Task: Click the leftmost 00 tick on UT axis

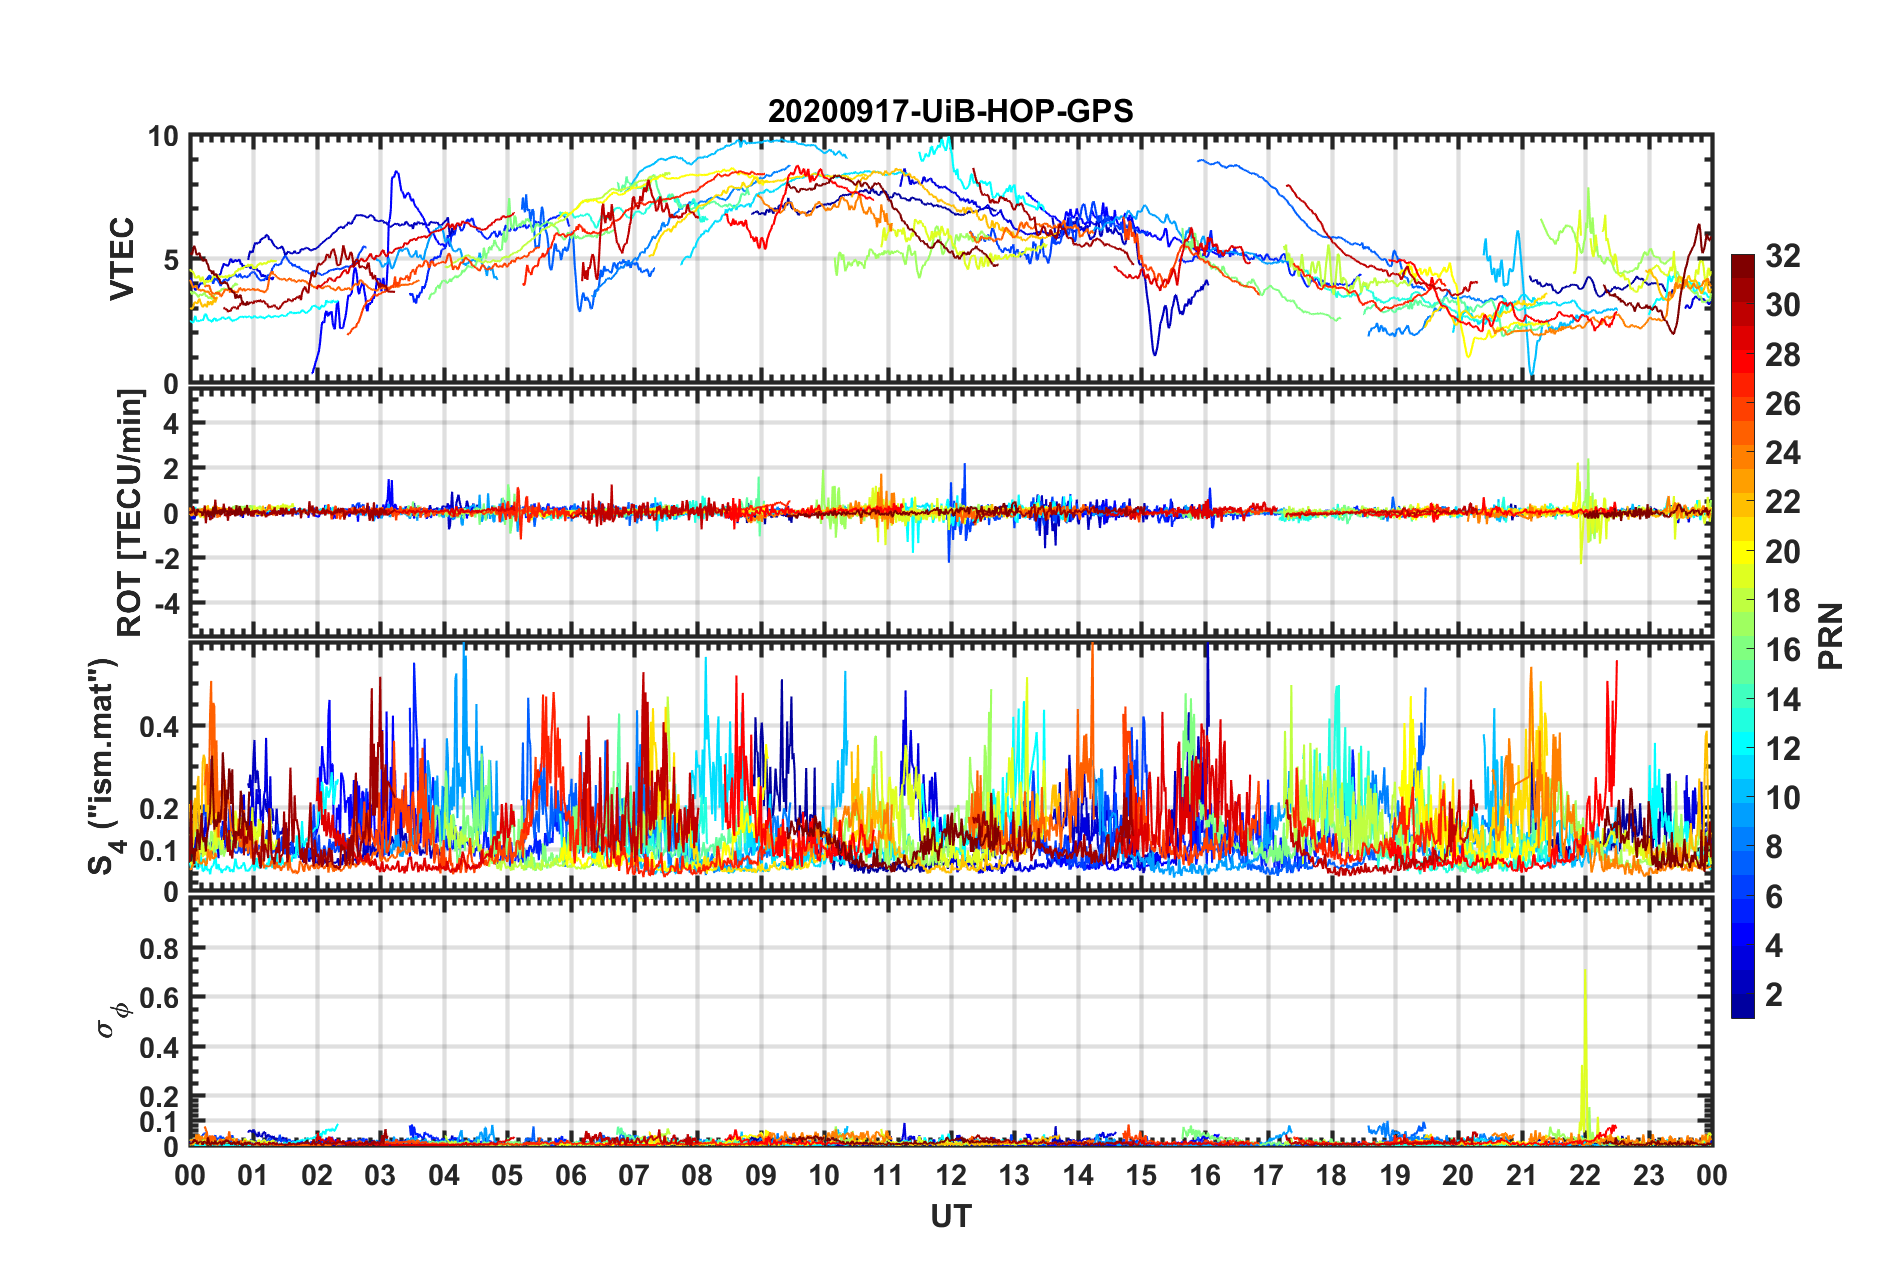Action: pos(190,1175)
